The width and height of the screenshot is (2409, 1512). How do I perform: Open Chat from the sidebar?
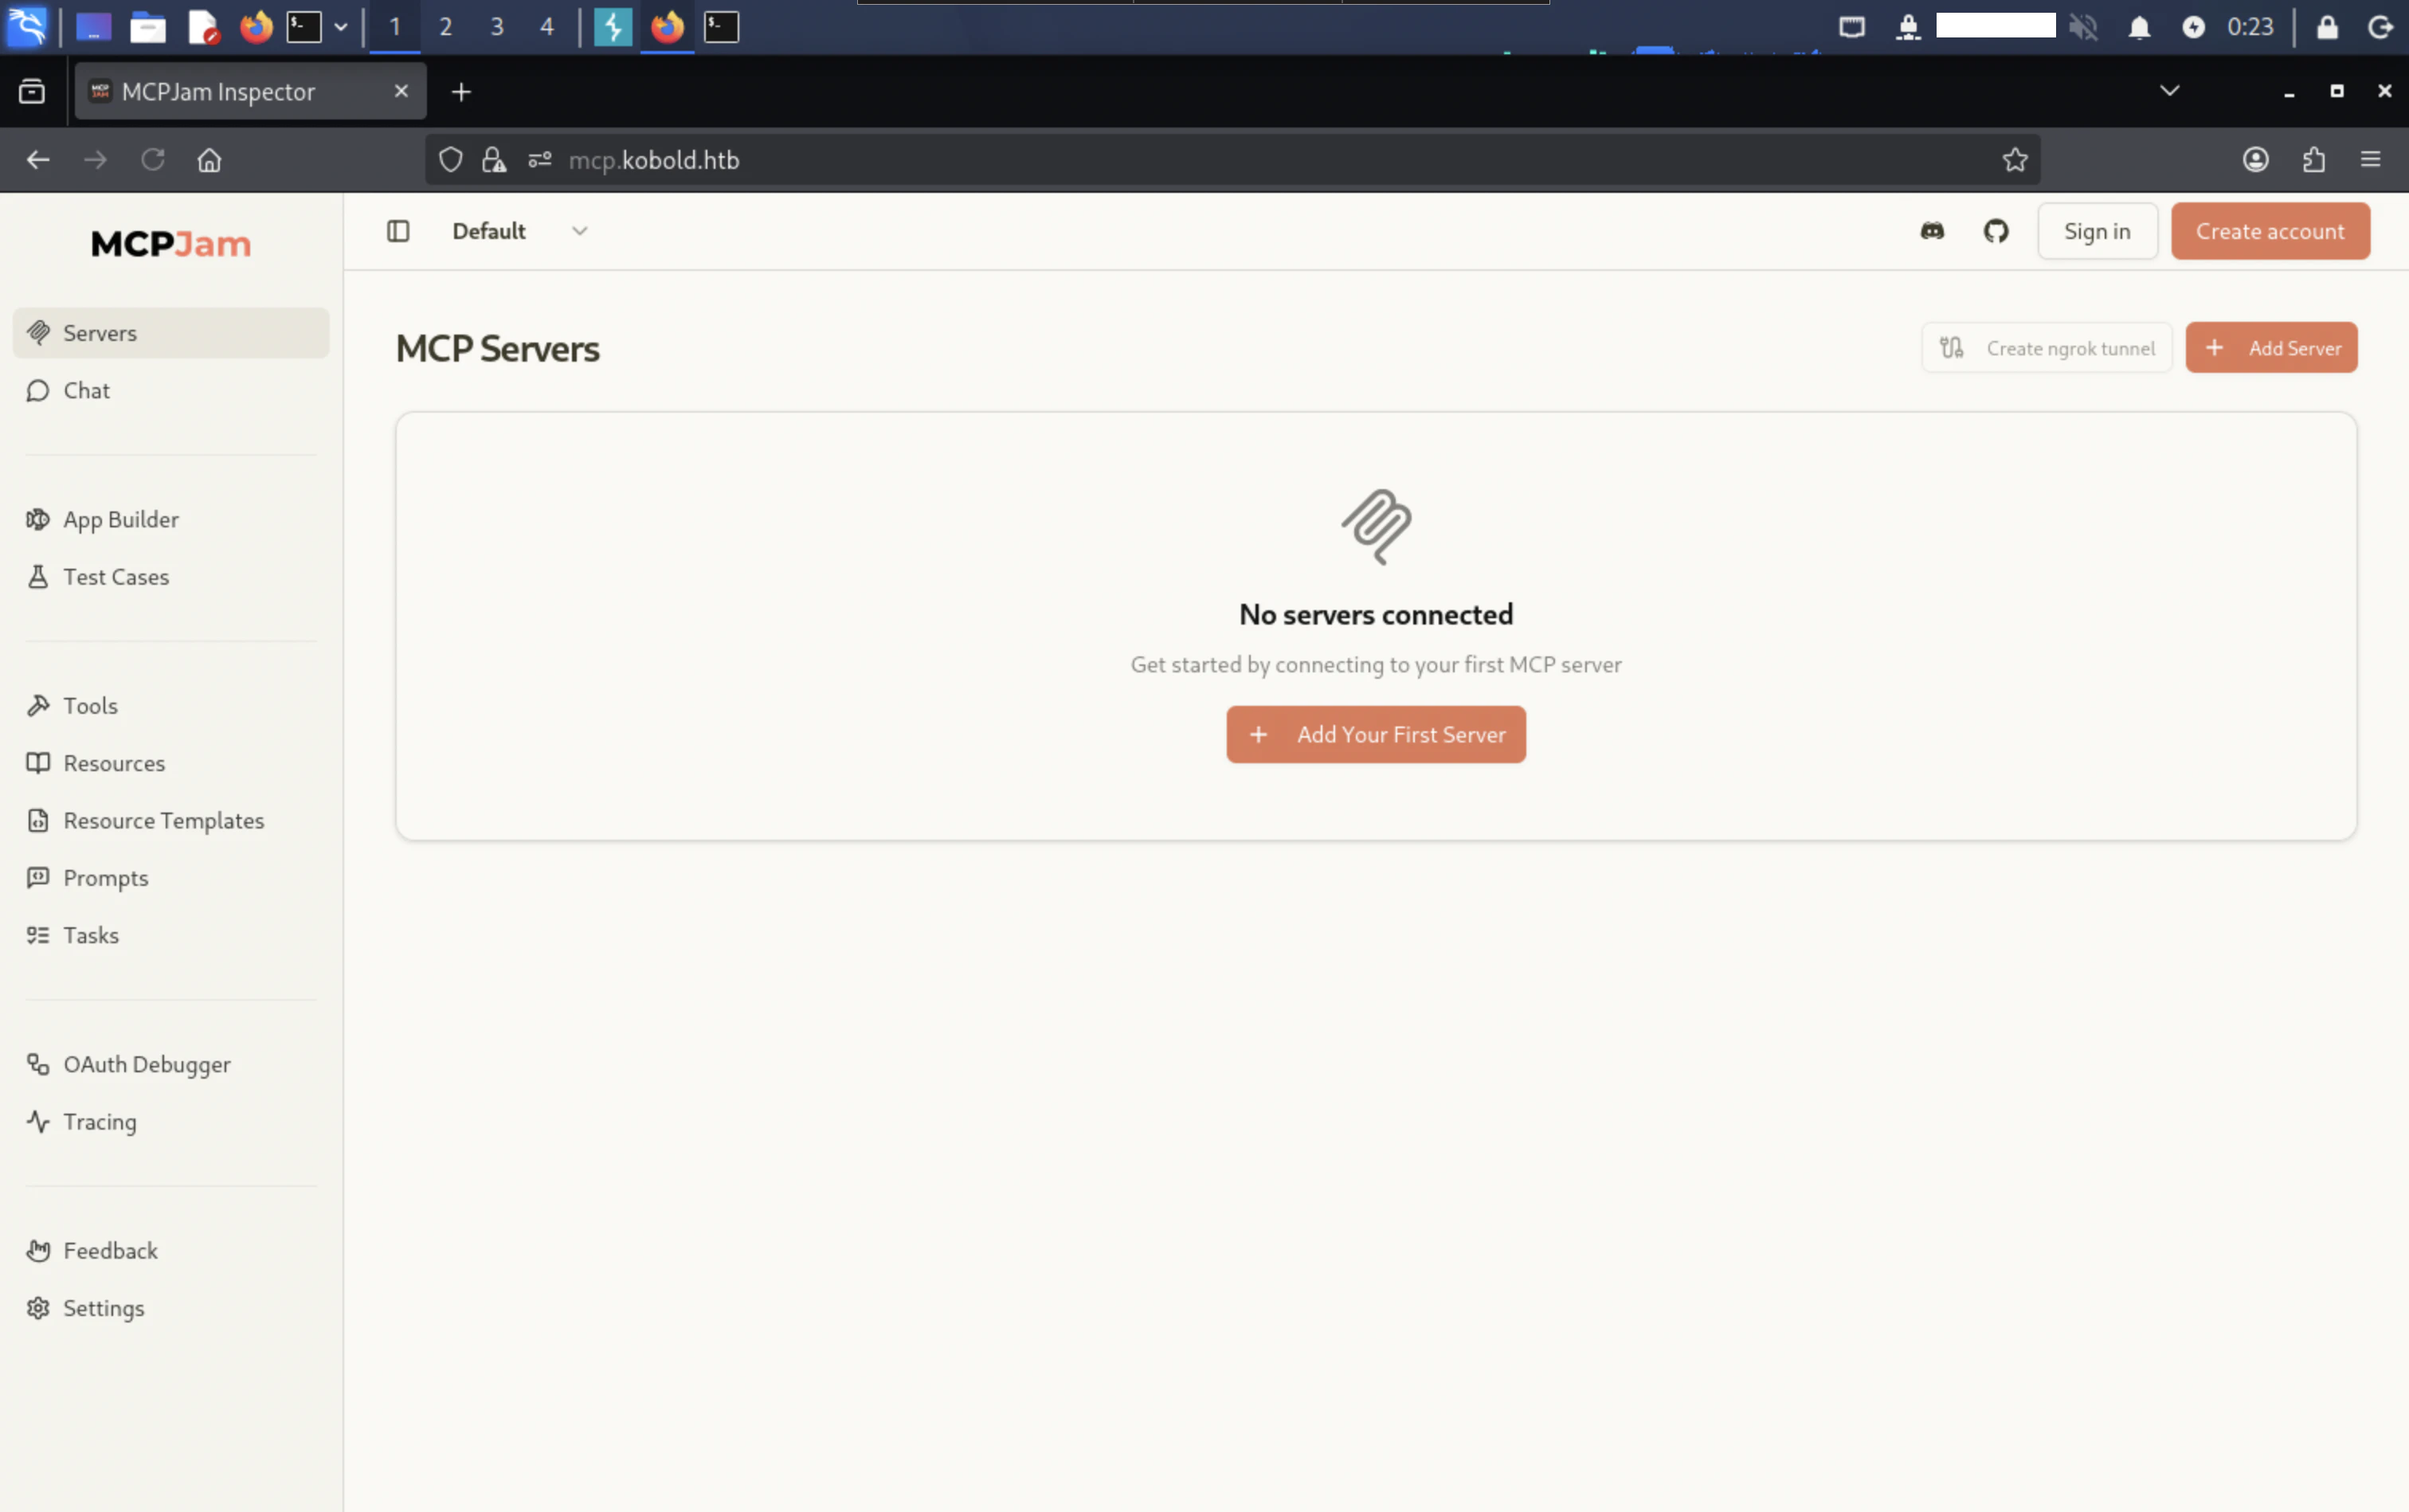click(x=171, y=391)
